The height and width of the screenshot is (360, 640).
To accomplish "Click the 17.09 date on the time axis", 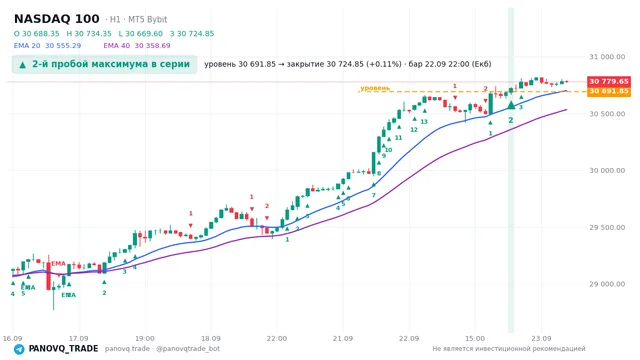I will pos(78,338).
